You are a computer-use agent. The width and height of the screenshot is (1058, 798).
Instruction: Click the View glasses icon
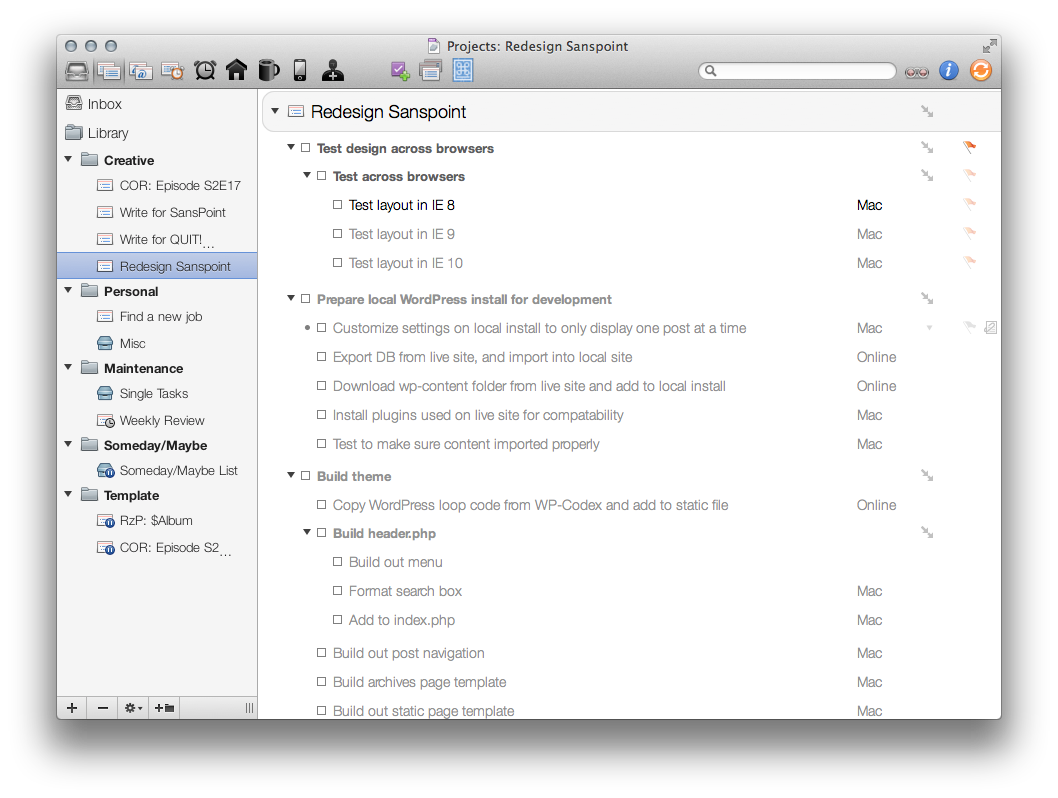[916, 71]
